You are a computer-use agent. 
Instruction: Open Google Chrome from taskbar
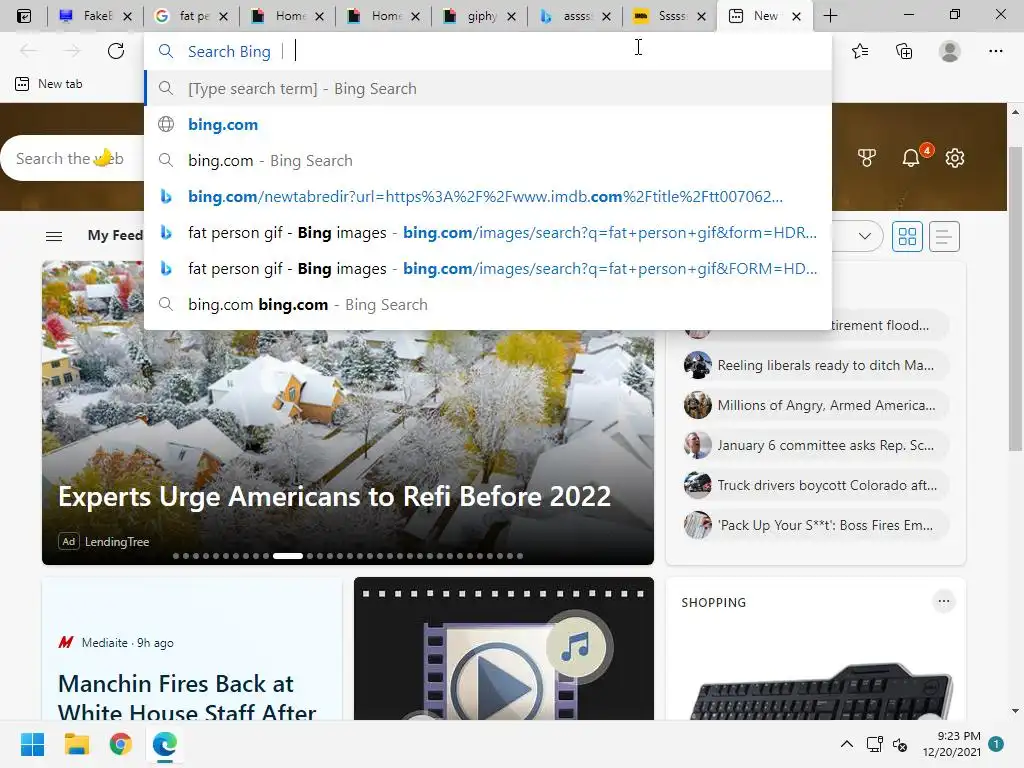tap(120, 744)
